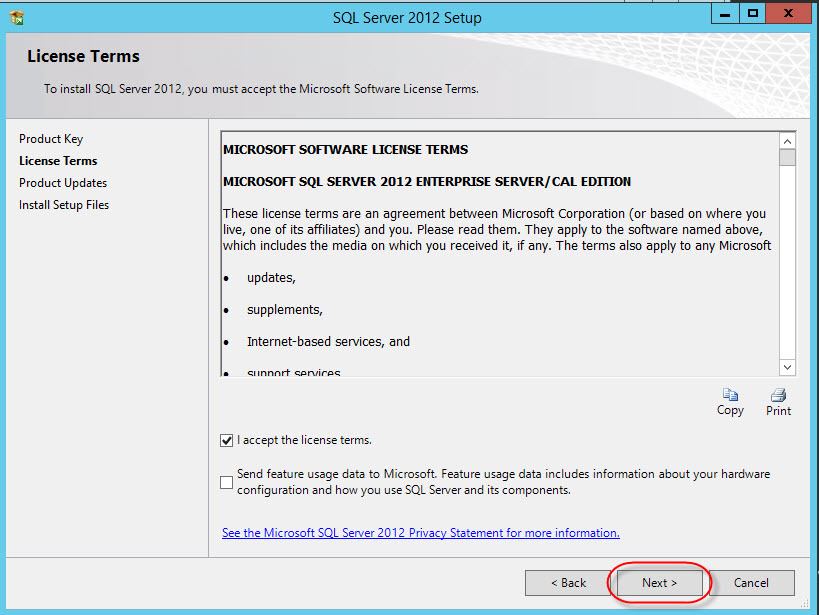Cancel the SQL Server setup

point(751,582)
